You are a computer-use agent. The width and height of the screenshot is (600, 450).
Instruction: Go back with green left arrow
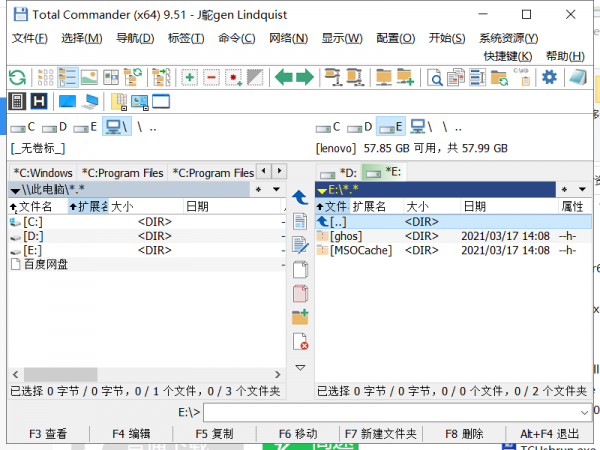(x=284, y=78)
